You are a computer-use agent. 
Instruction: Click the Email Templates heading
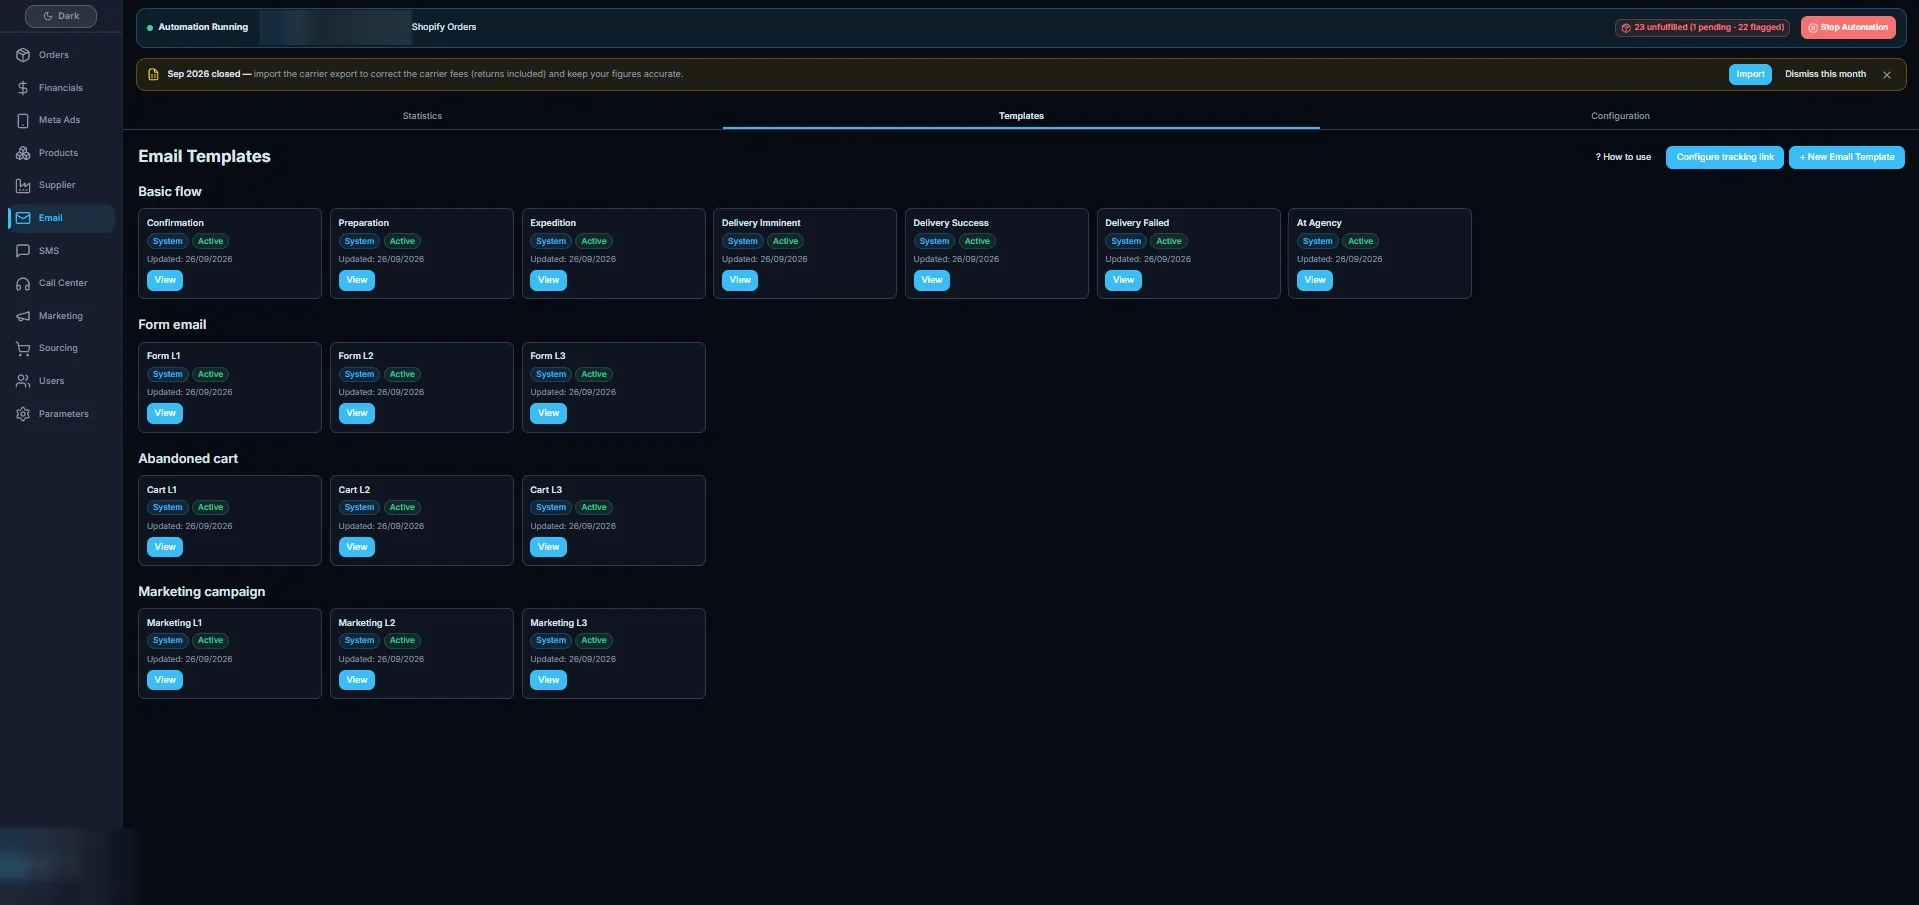[x=204, y=156]
